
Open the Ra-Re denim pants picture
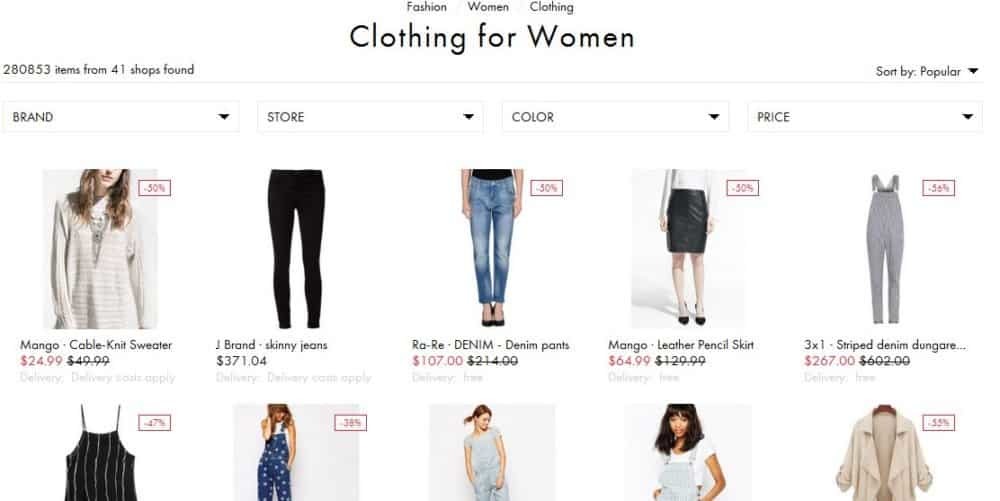(x=492, y=248)
